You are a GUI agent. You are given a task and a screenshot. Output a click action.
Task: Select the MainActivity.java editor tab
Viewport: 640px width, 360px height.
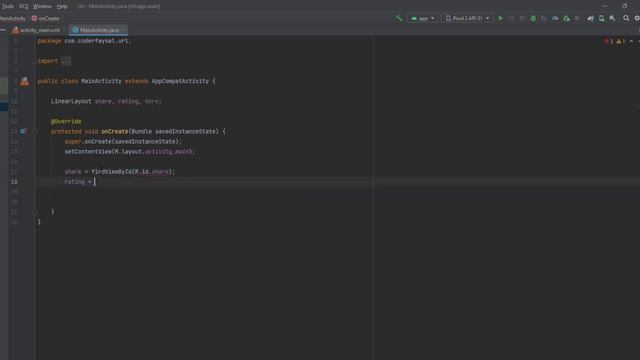pyautogui.click(x=99, y=30)
